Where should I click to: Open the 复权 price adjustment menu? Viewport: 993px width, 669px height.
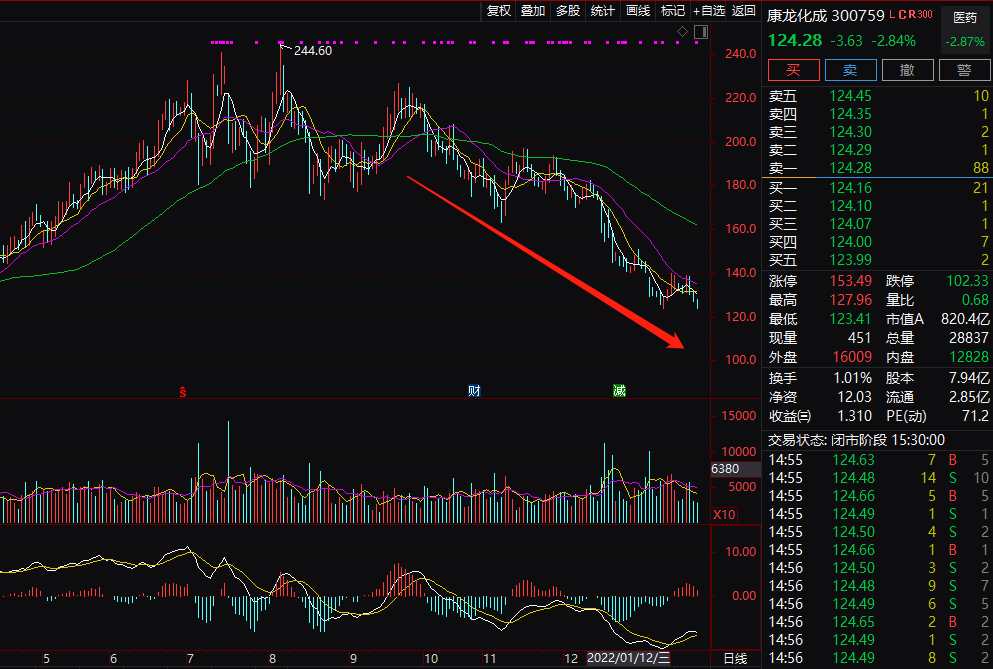[x=499, y=11]
